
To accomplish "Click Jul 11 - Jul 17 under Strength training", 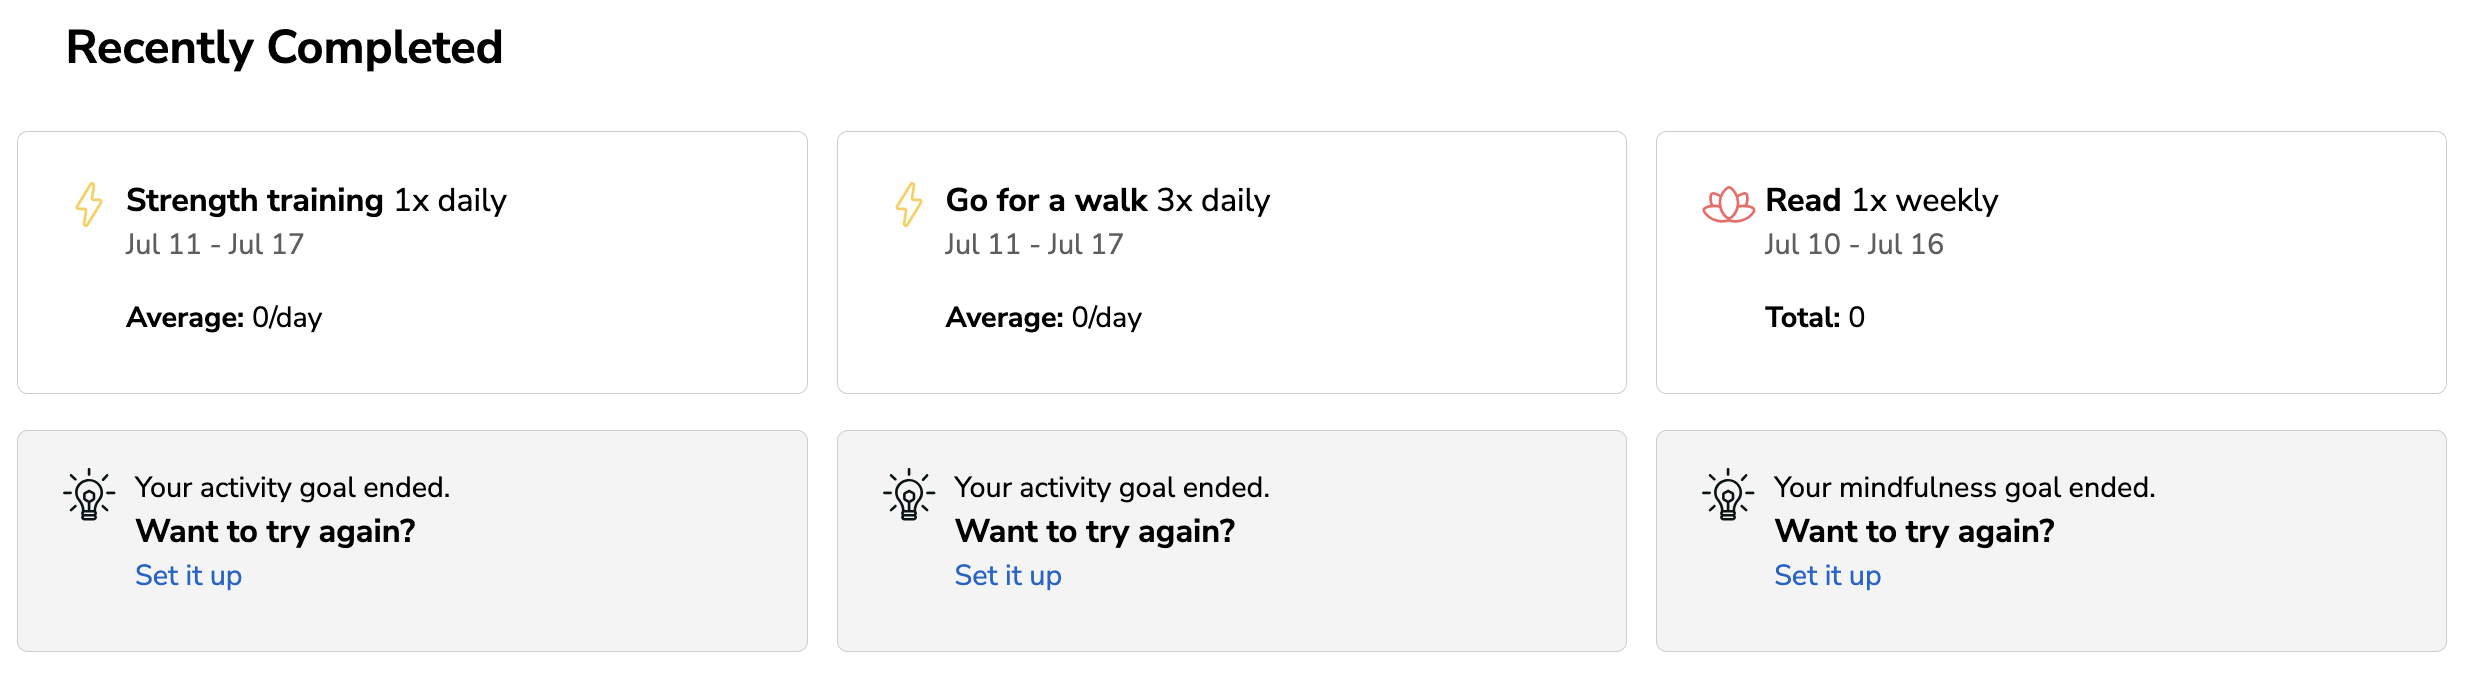I will tap(215, 244).
